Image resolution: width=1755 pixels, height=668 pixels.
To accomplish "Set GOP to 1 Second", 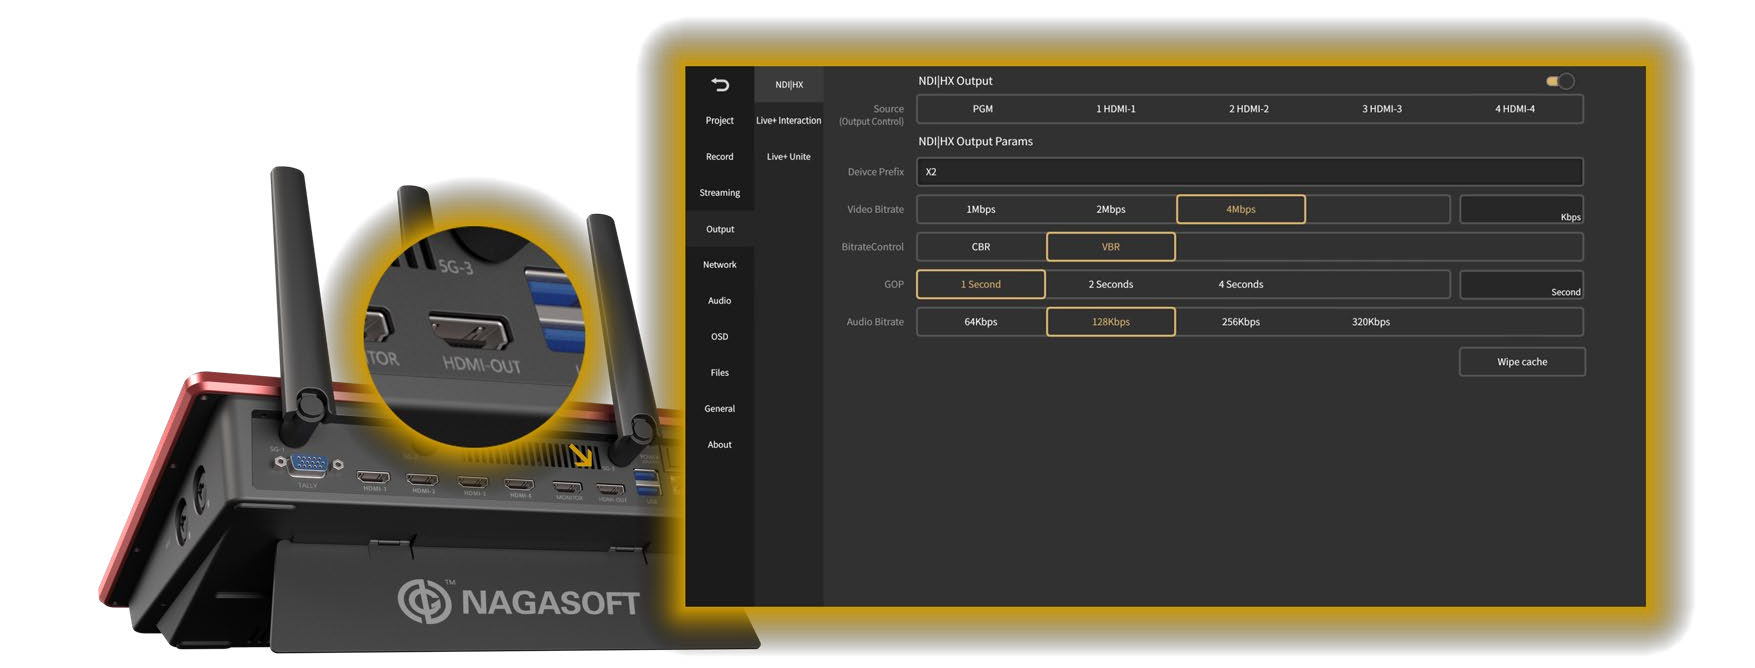I will [981, 284].
